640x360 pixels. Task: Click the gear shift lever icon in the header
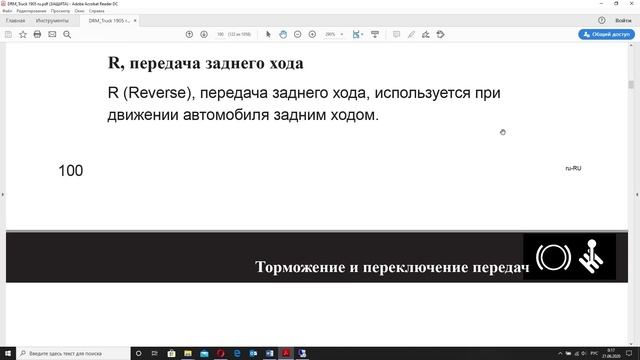[x=591, y=256]
